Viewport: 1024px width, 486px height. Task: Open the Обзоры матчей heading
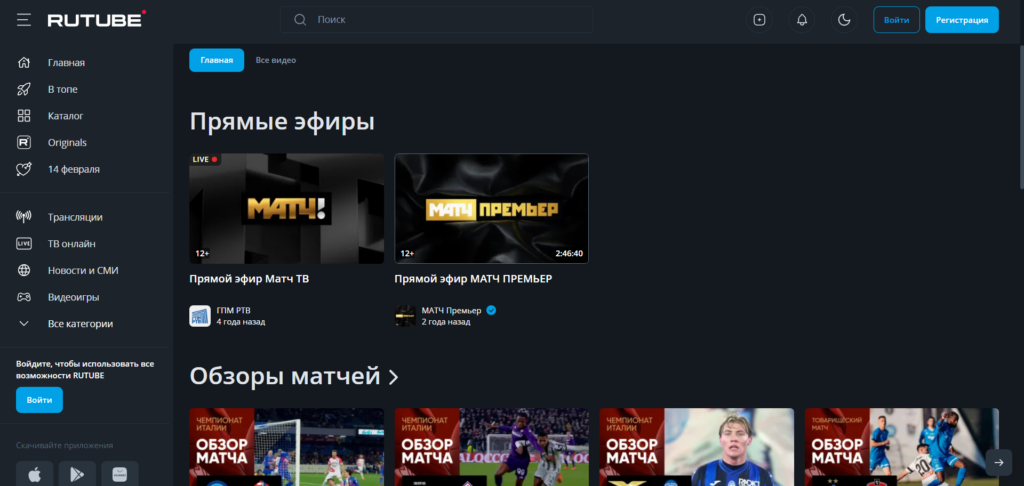pyautogui.click(x=285, y=376)
